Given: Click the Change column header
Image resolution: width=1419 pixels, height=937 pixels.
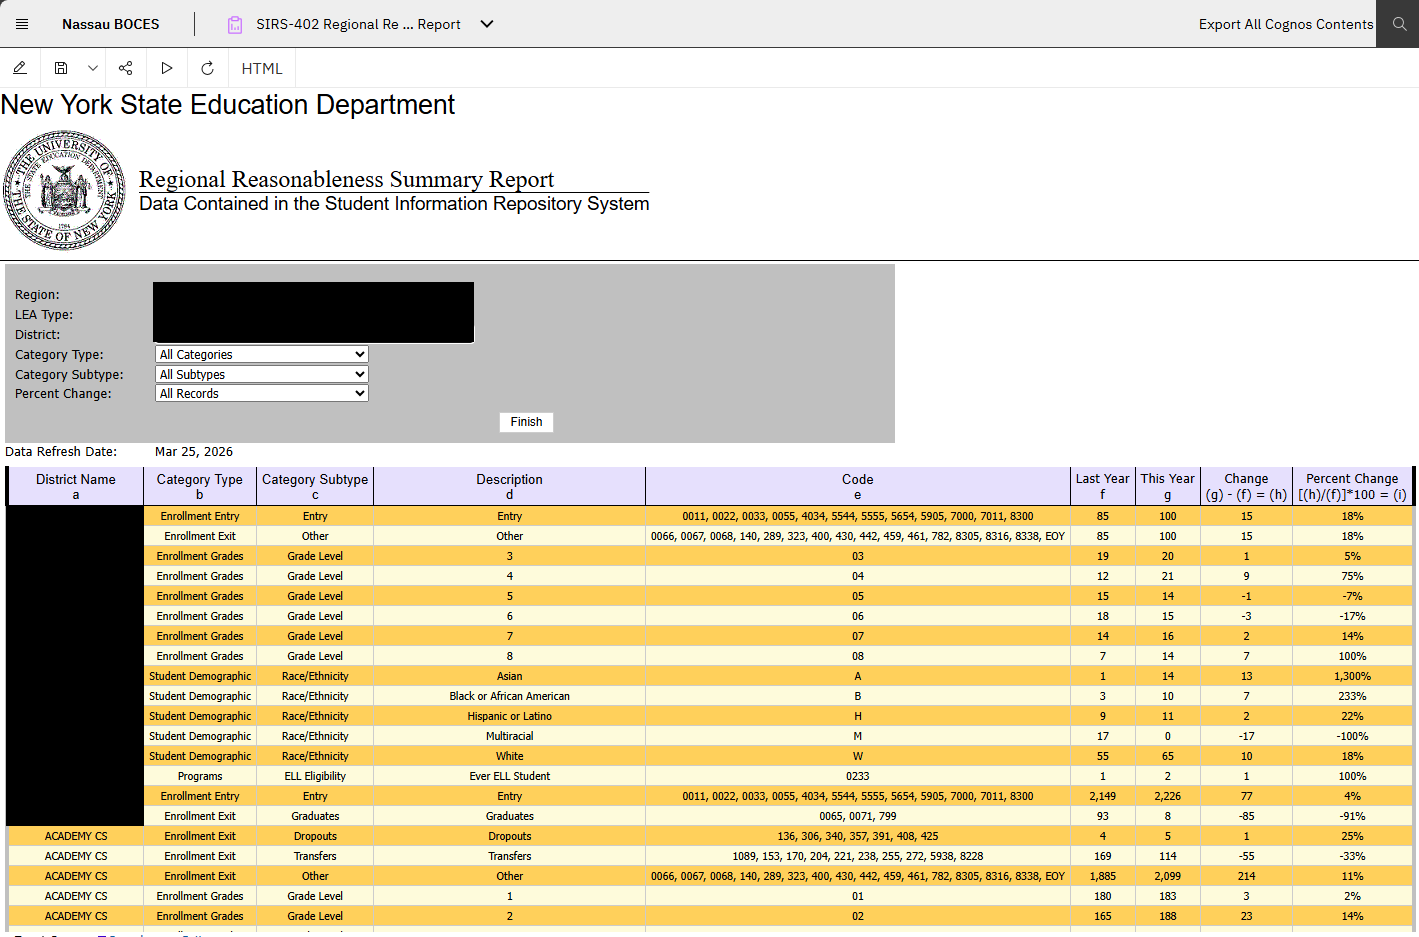Looking at the screenshot, I should (x=1246, y=486).
